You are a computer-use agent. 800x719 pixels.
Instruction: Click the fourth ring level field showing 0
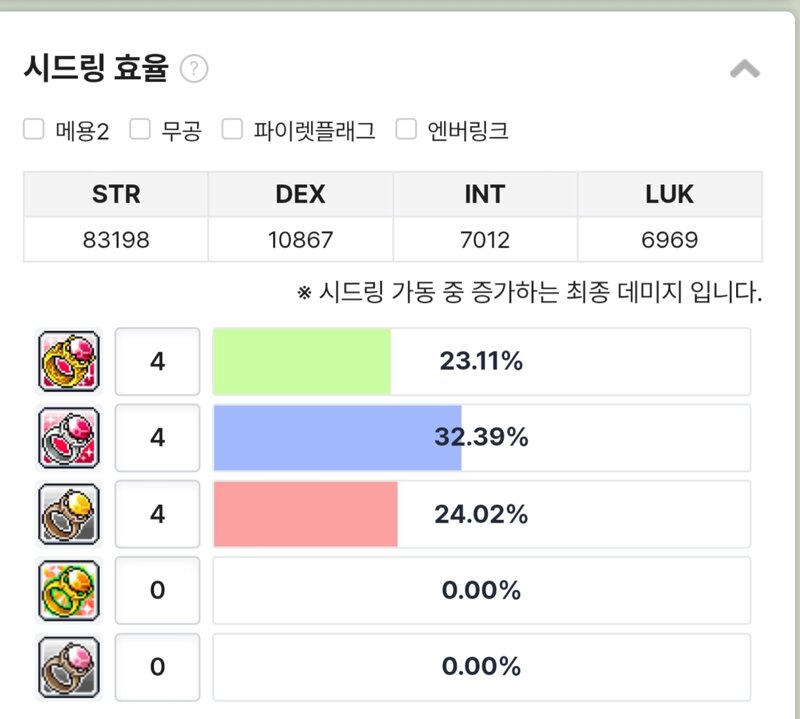pos(157,590)
